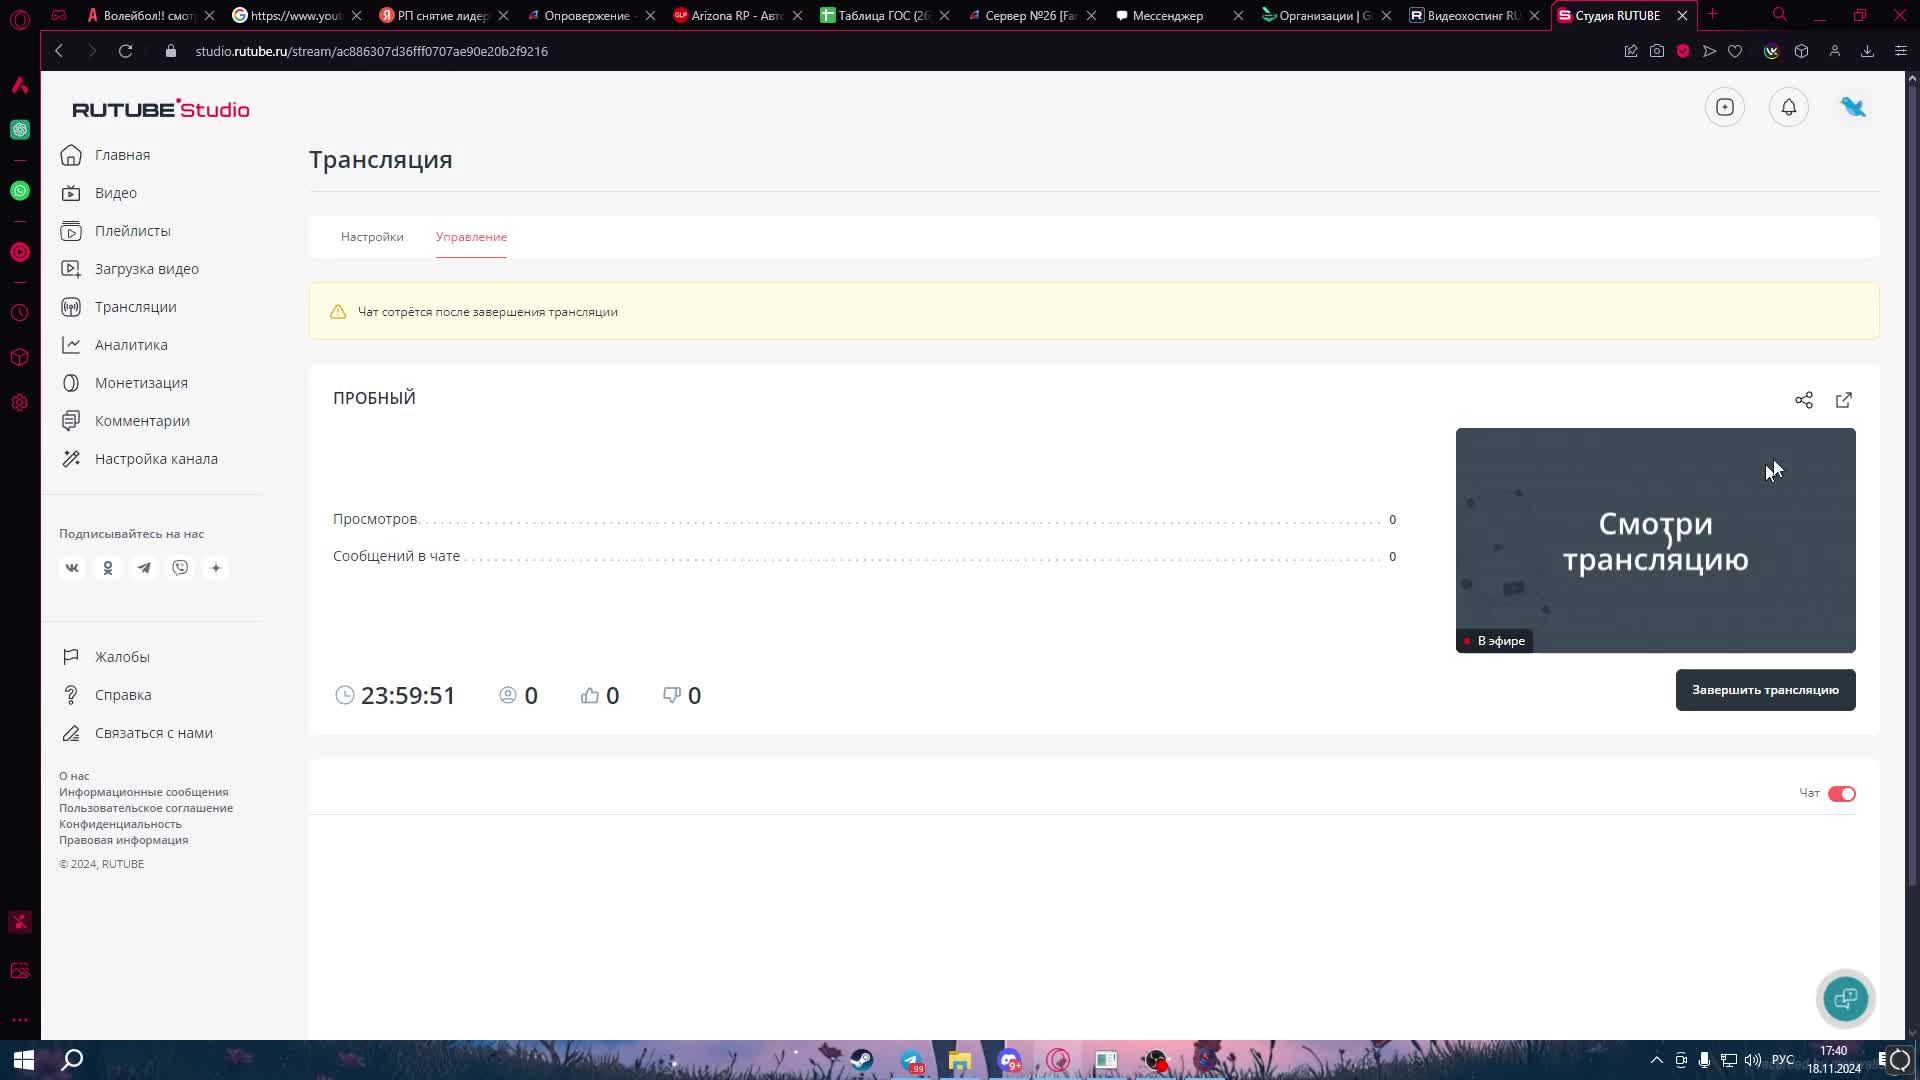Click the add video plus icon
1920x1080 pixels.
point(1724,107)
